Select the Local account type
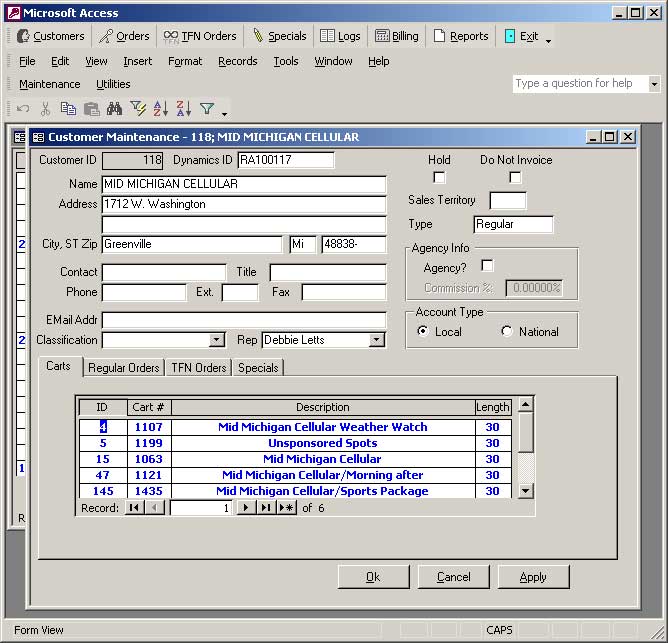The width and height of the screenshot is (668, 643). 423,331
